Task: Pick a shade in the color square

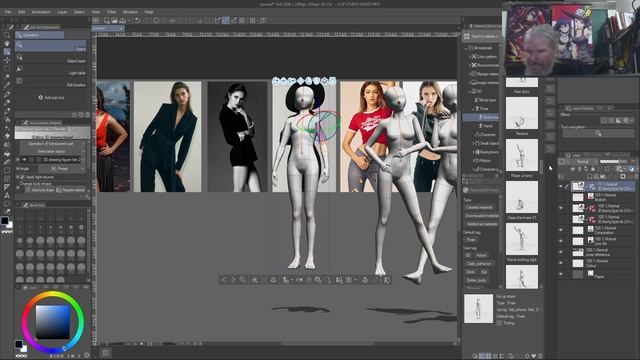Action: 52,322
